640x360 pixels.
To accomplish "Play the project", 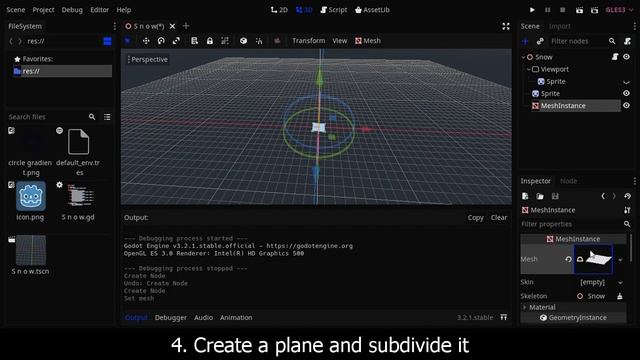I will click(x=532, y=10).
